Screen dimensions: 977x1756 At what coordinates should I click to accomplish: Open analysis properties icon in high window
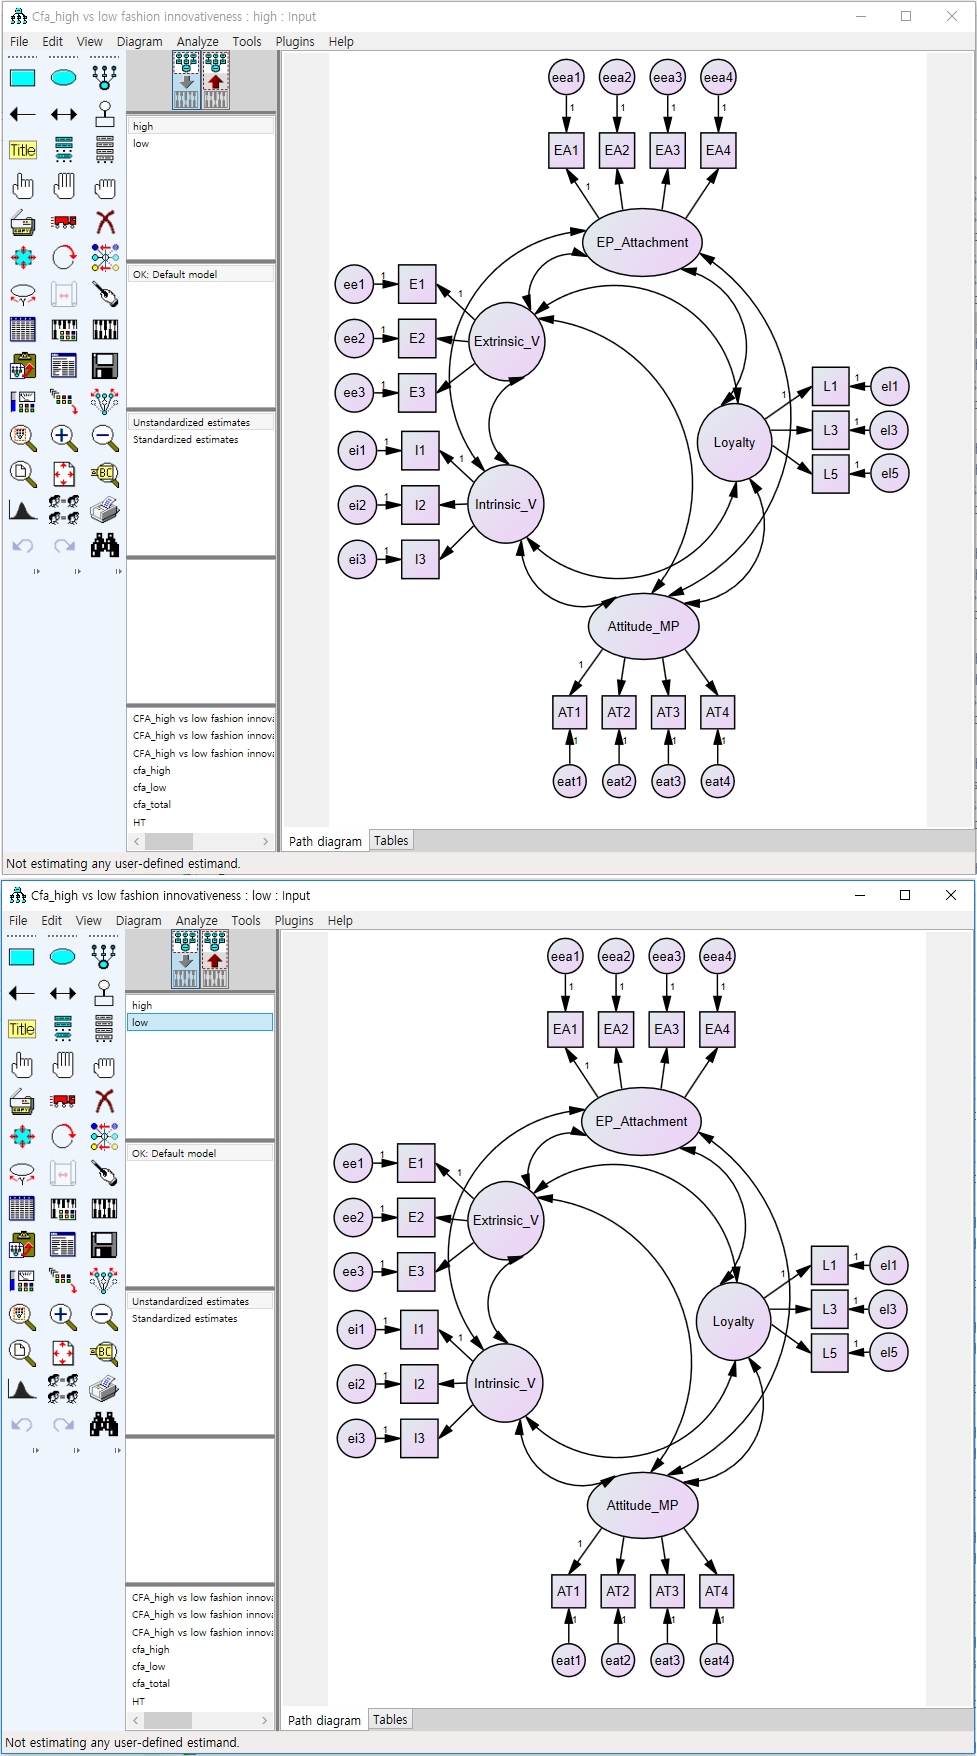coord(63,330)
